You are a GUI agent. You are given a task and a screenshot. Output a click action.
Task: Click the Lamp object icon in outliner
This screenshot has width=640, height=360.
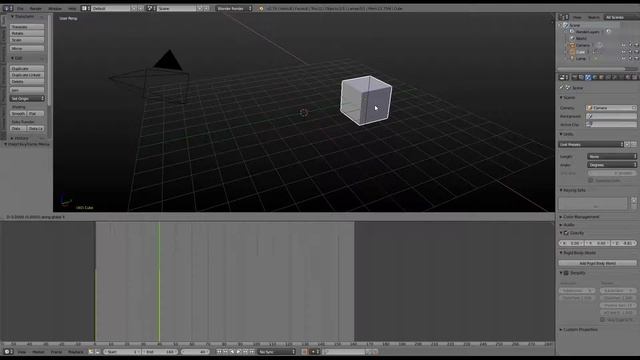tap(572, 58)
